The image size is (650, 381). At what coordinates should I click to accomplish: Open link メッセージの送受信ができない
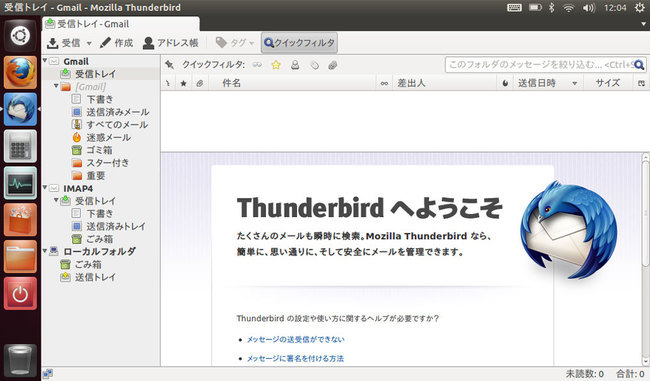296,340
